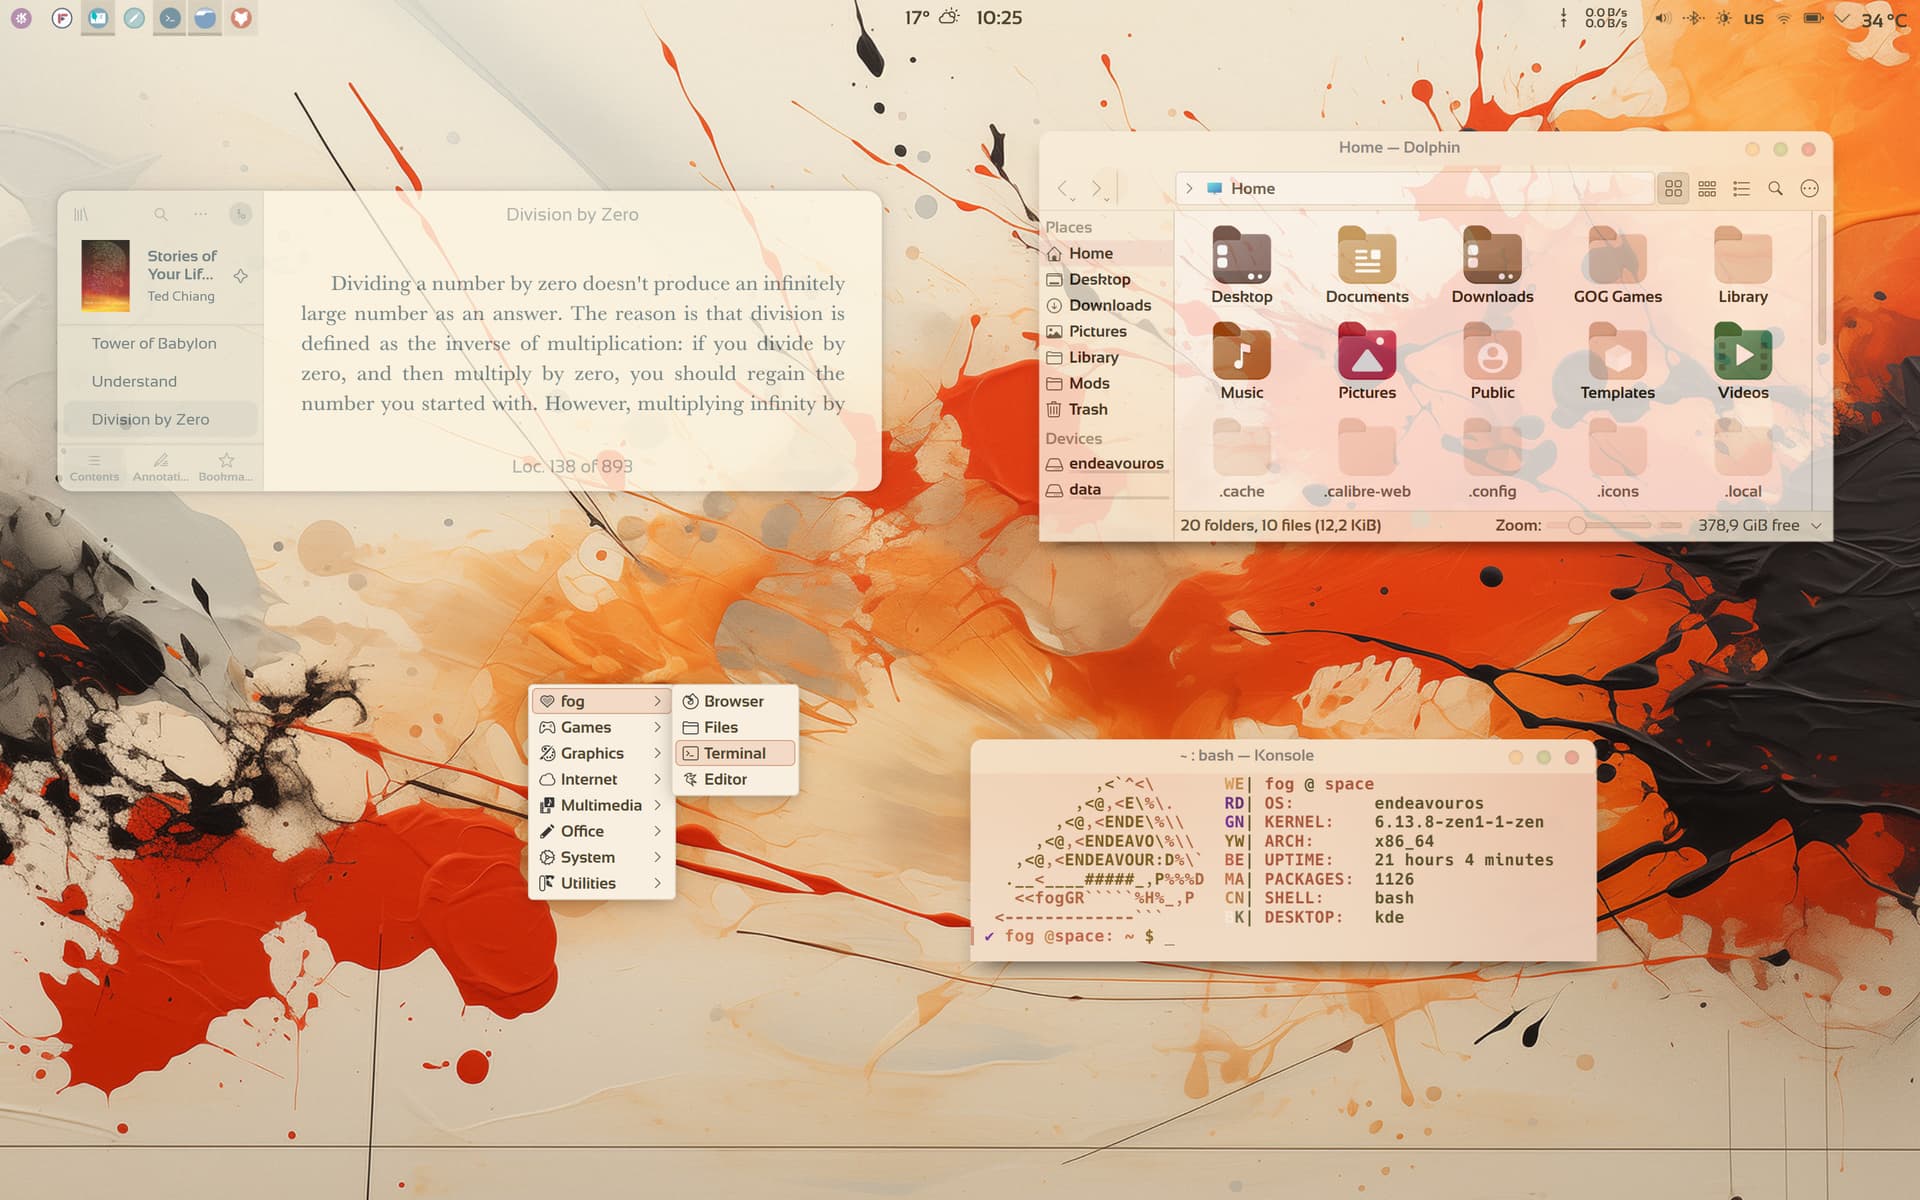Select chapter 'Division by Zero' in sidebar
Screen dimensions: 1920x1200
(x=160, y=419)
